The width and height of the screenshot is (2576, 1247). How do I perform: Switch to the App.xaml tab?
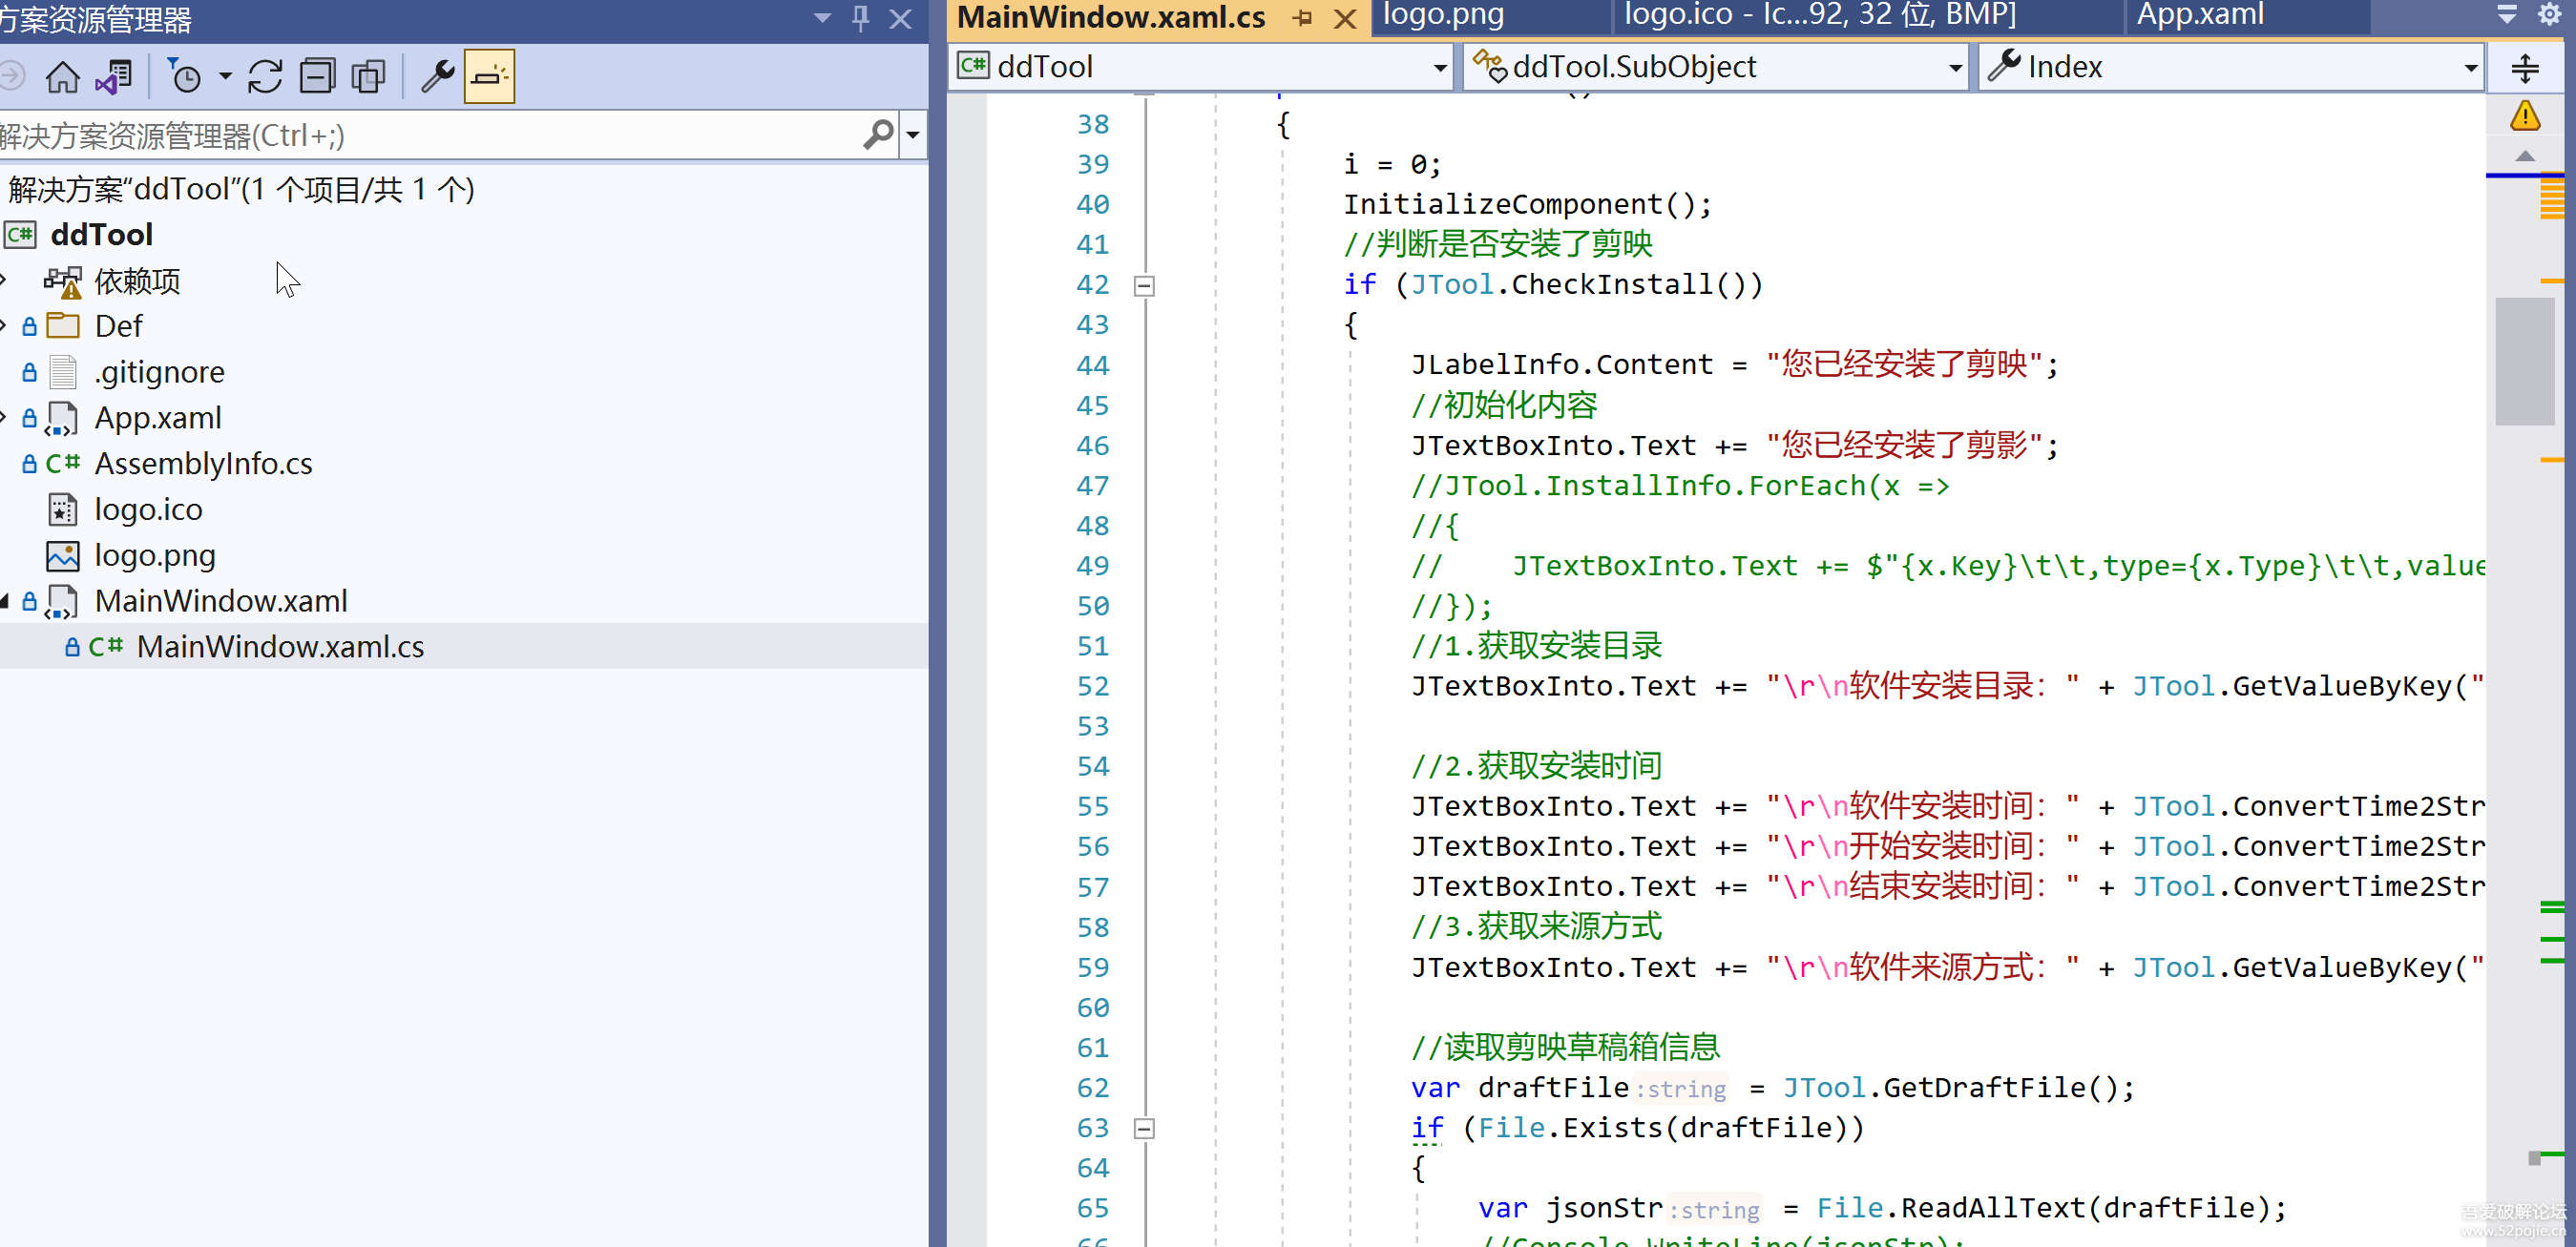[x=2199, y=15]
